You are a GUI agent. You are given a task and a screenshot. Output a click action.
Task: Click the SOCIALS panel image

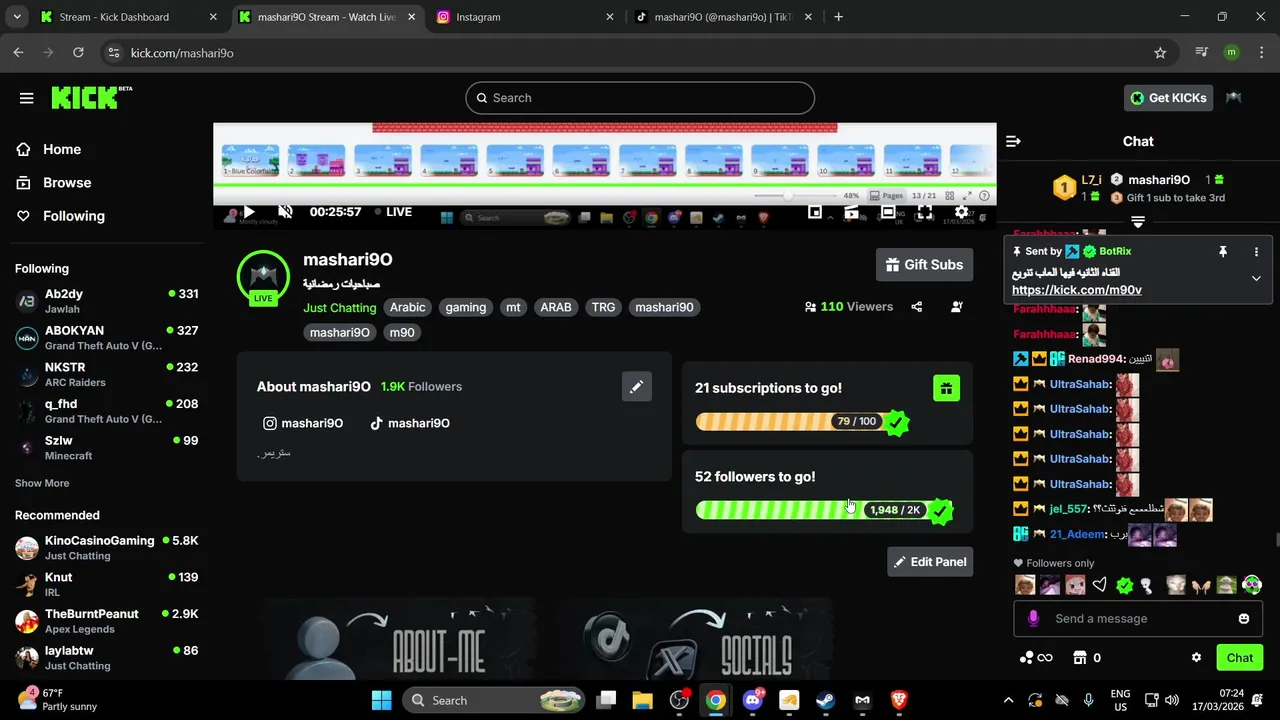coord(696,639)
